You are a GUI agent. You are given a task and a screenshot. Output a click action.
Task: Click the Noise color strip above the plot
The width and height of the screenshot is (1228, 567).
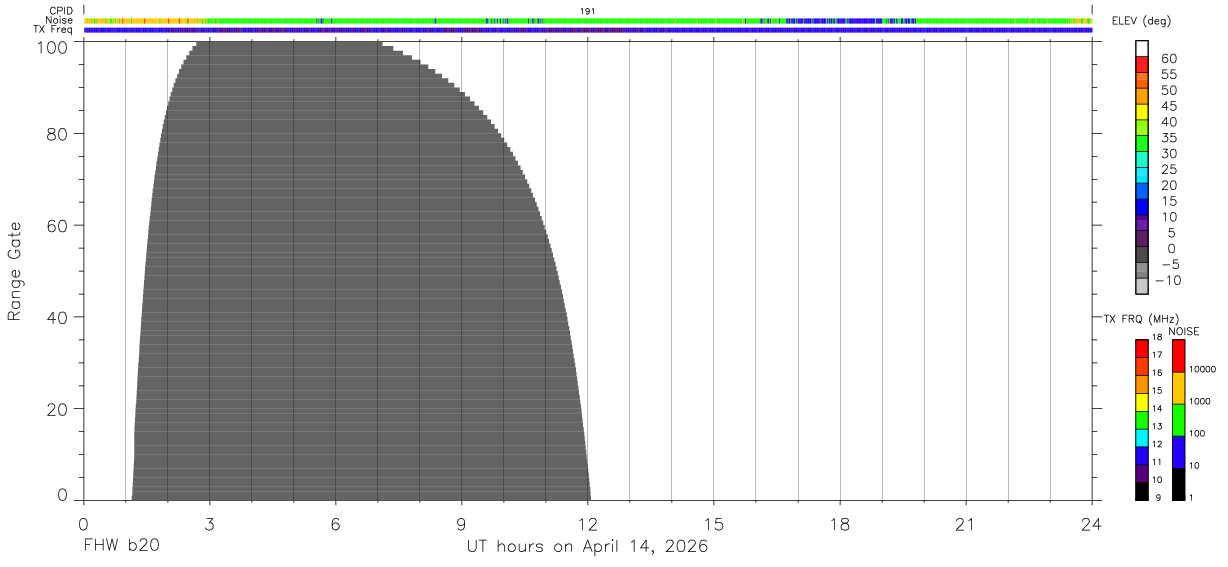tap(588, 20)
